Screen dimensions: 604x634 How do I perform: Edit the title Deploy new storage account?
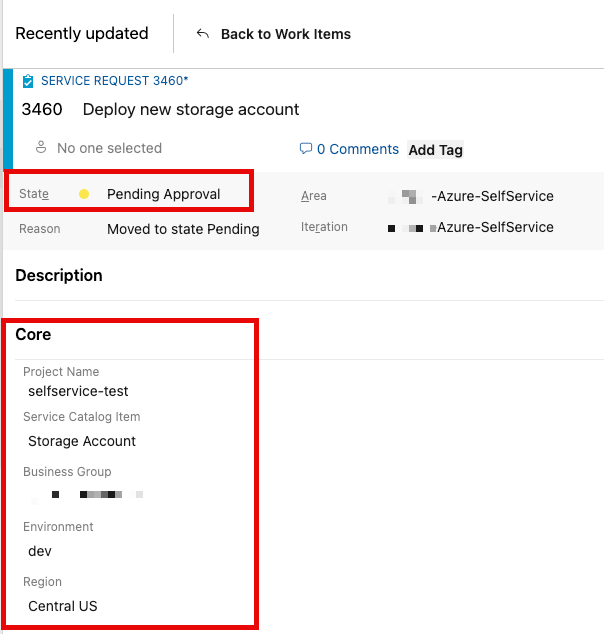191,110
